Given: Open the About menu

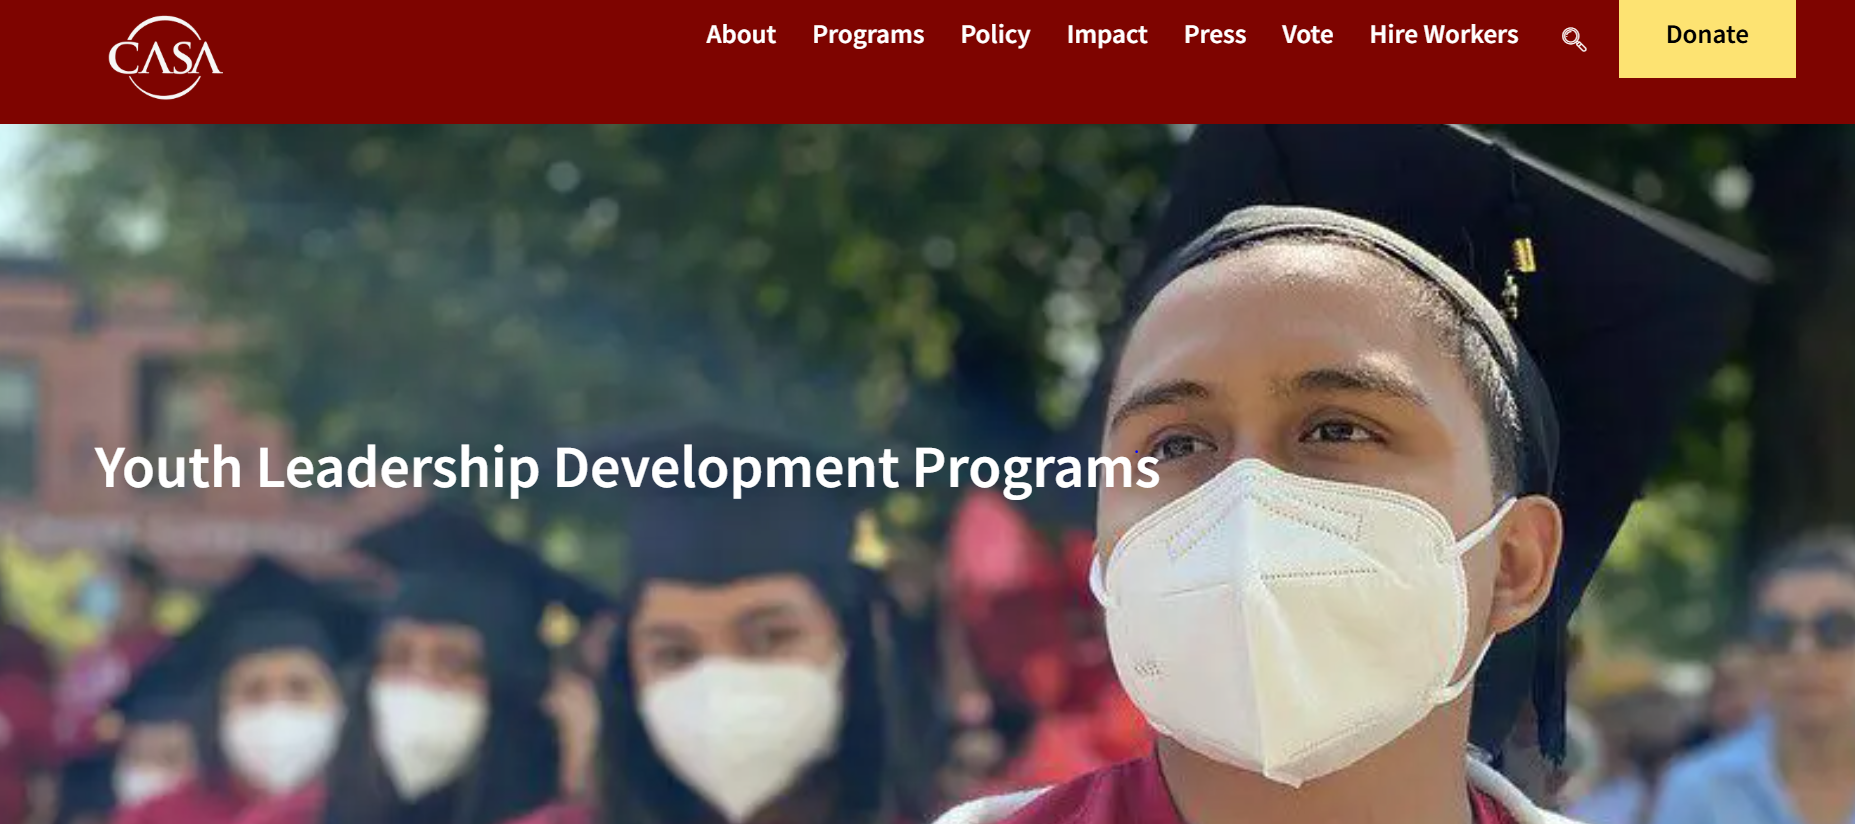Looking at the screenshot, I should [741, 35].
